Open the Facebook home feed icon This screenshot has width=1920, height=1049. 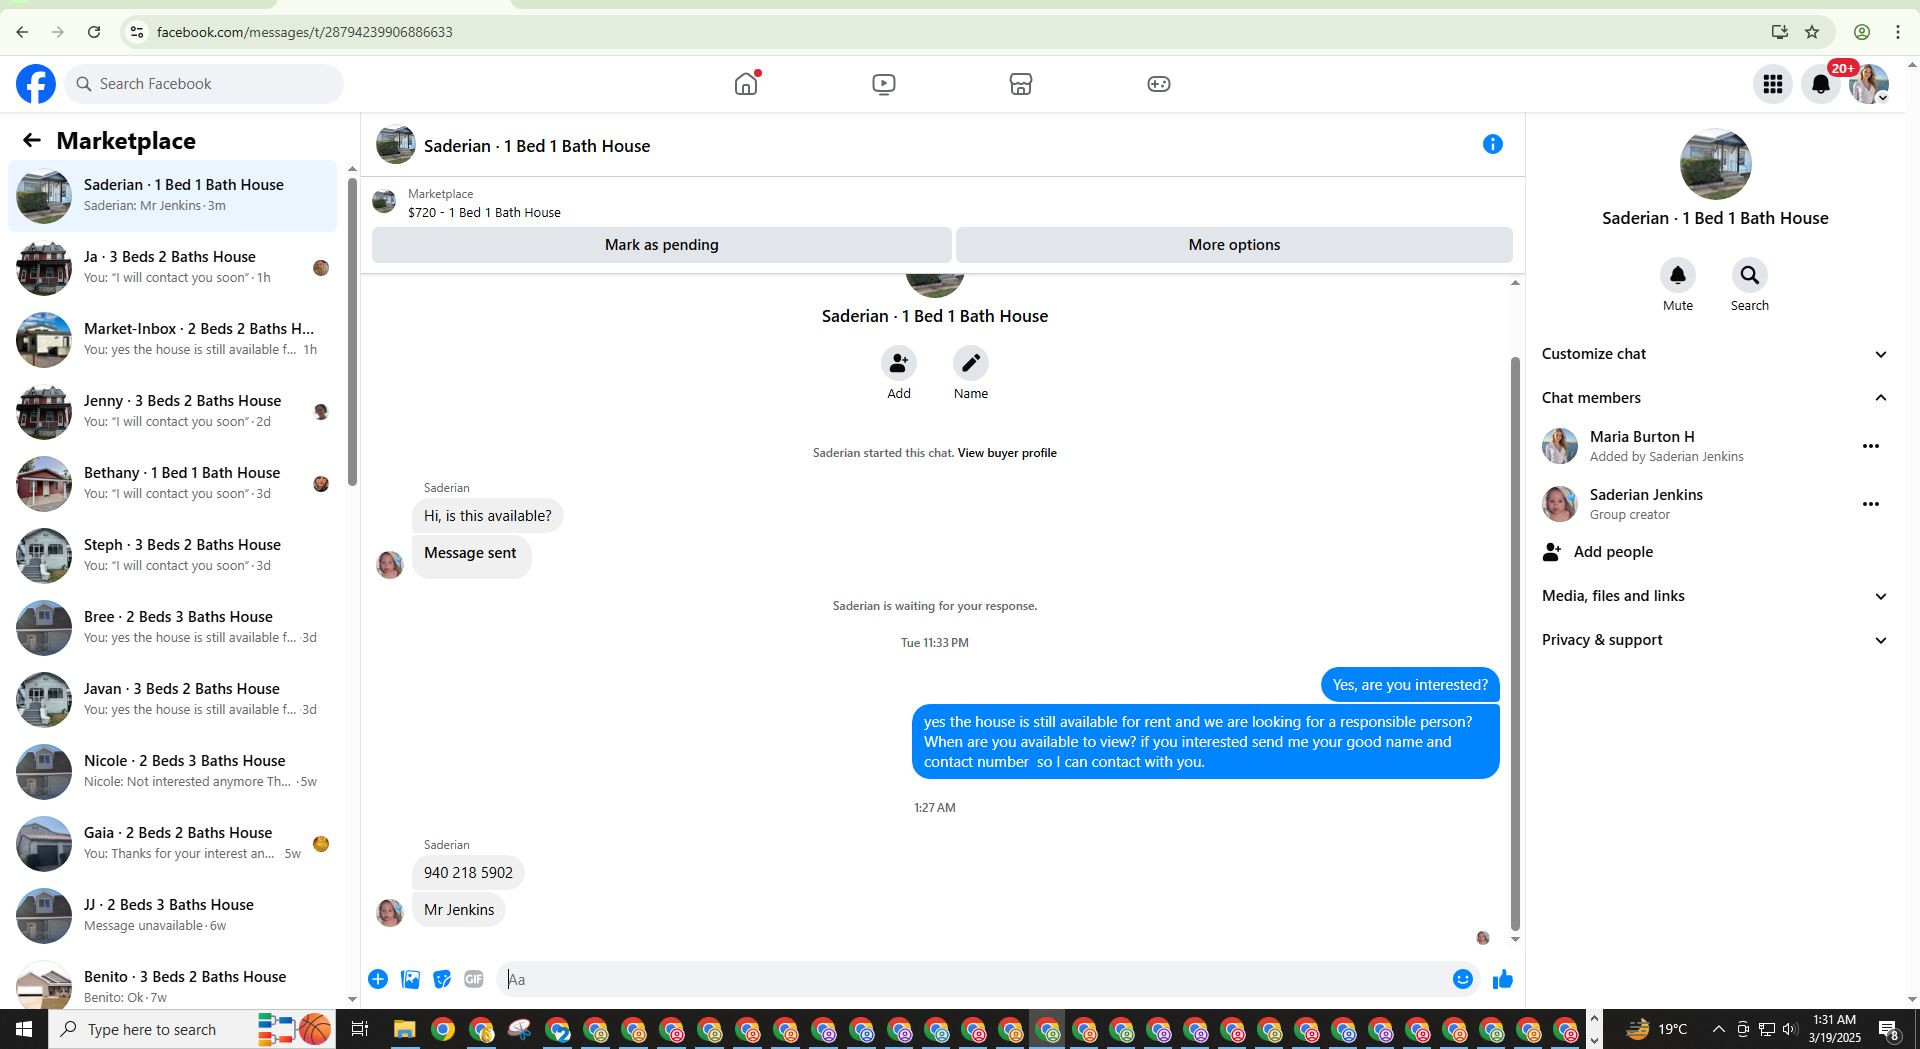pos(746,84)
